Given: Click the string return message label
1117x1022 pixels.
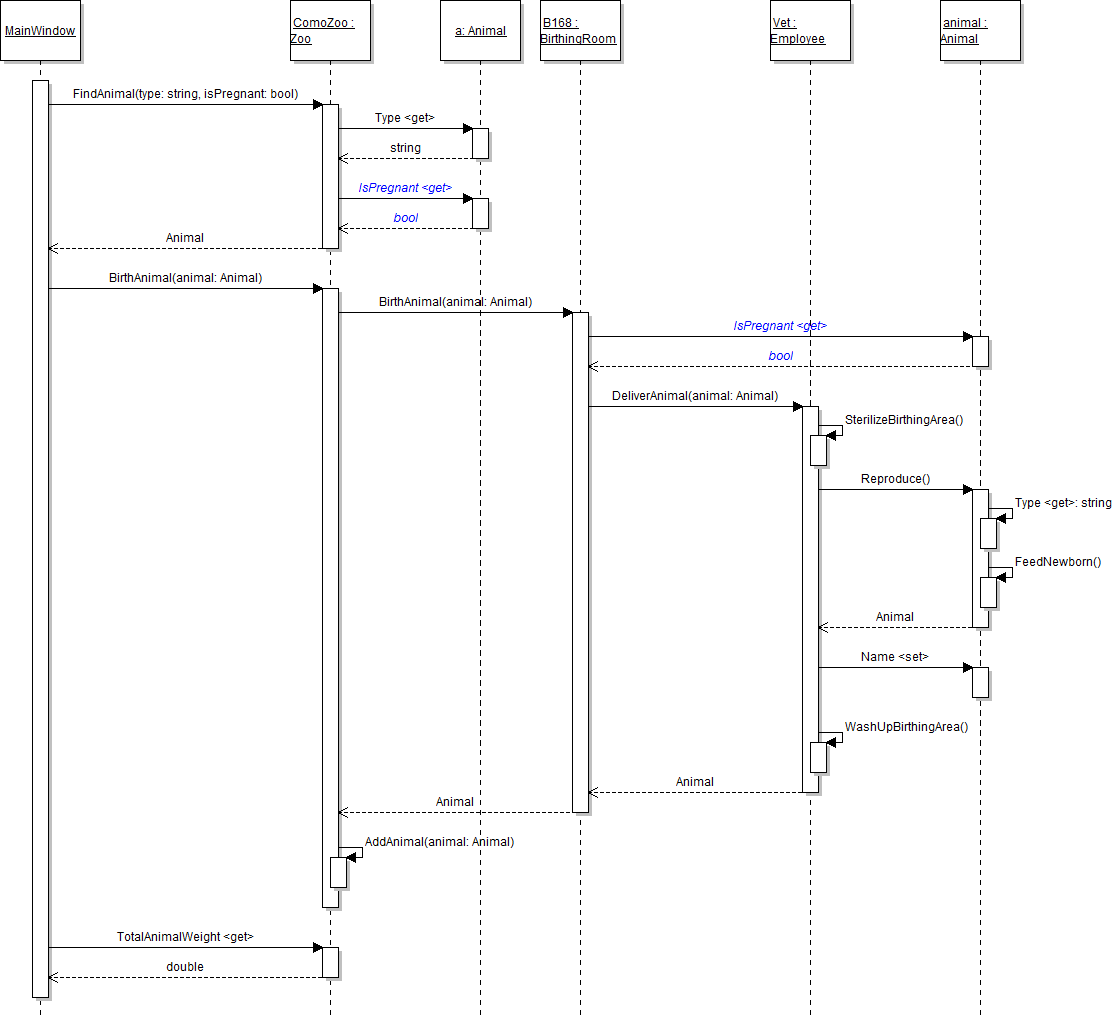Looking at the screenshot, I should point(405,148).
